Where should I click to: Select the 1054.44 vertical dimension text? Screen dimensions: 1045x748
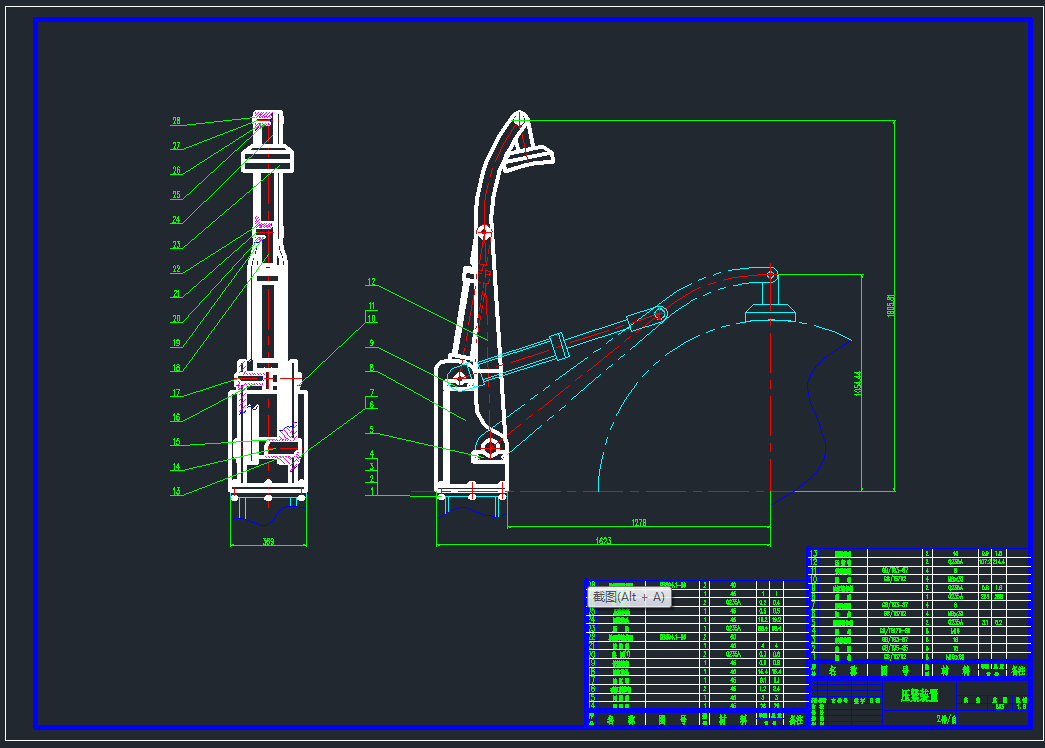pos(857,383)
